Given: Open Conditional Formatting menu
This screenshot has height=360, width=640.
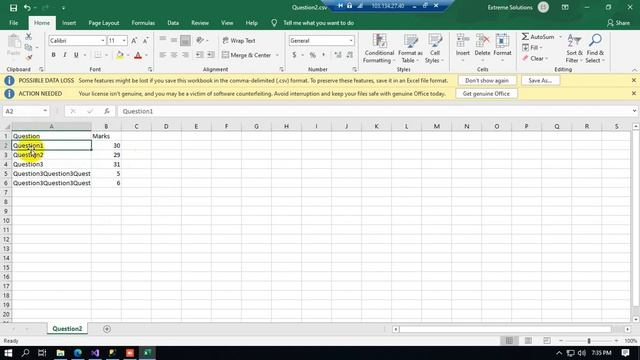Looking at the screenshot, I should (x=379, y=49).
